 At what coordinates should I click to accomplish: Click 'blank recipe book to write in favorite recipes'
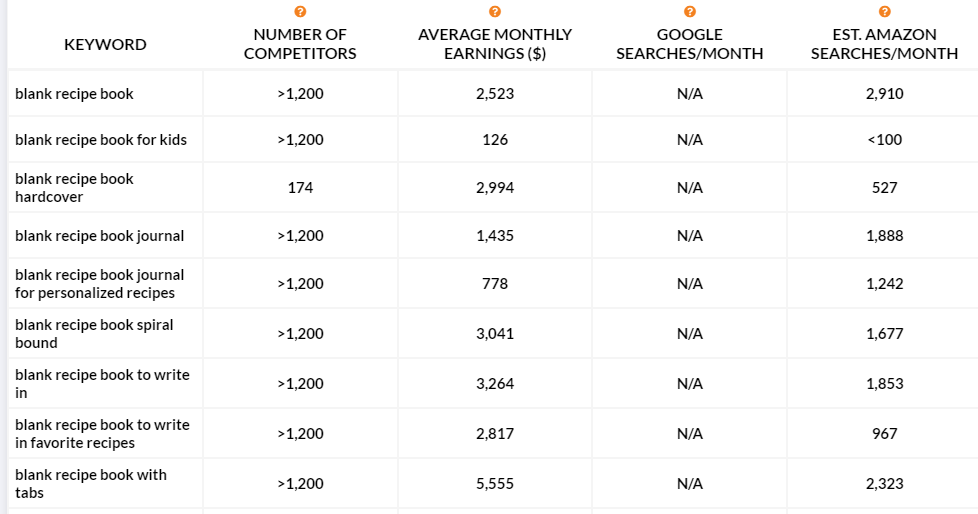pos(102,434)
